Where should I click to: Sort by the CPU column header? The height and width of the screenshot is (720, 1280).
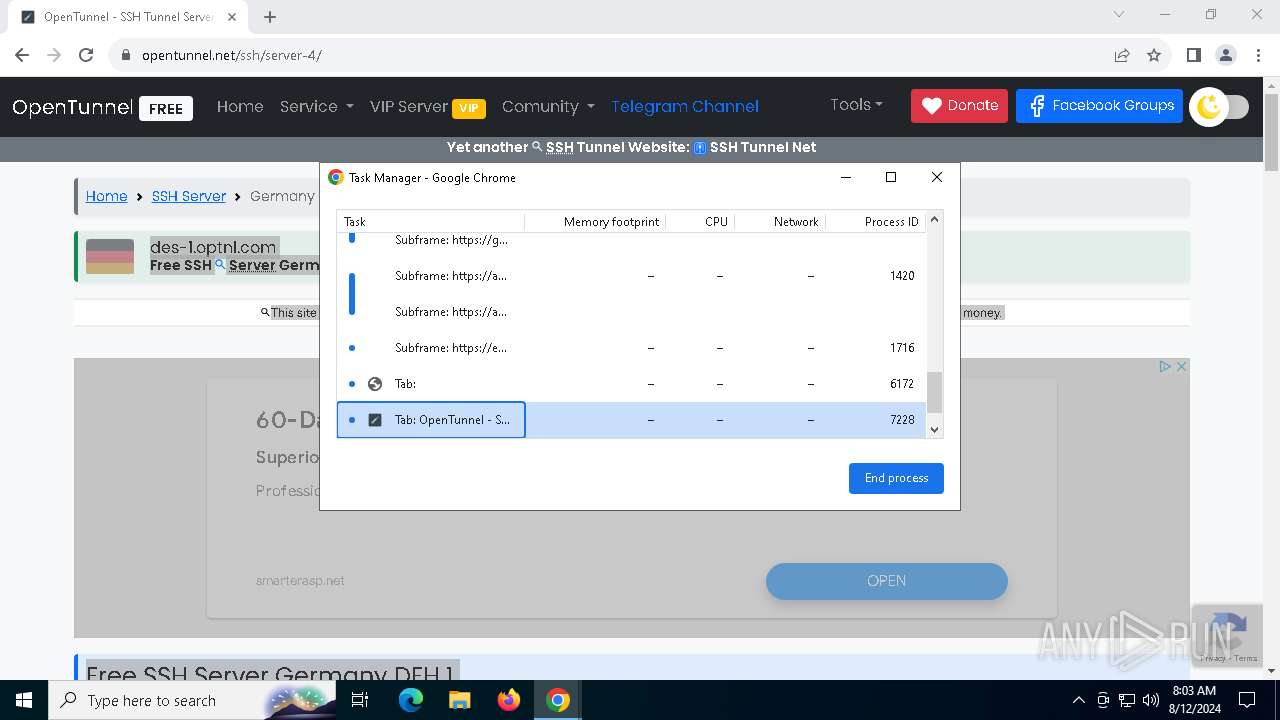coord(701,221)
